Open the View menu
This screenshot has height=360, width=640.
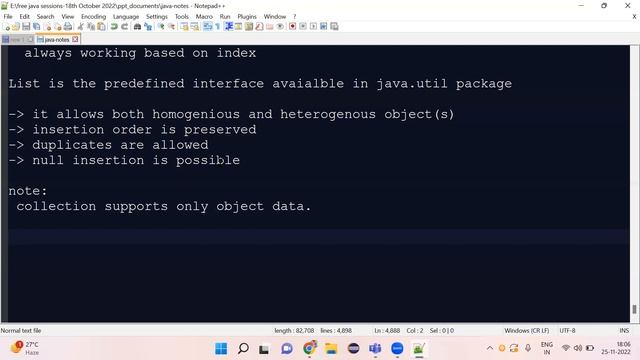point(68,16)
